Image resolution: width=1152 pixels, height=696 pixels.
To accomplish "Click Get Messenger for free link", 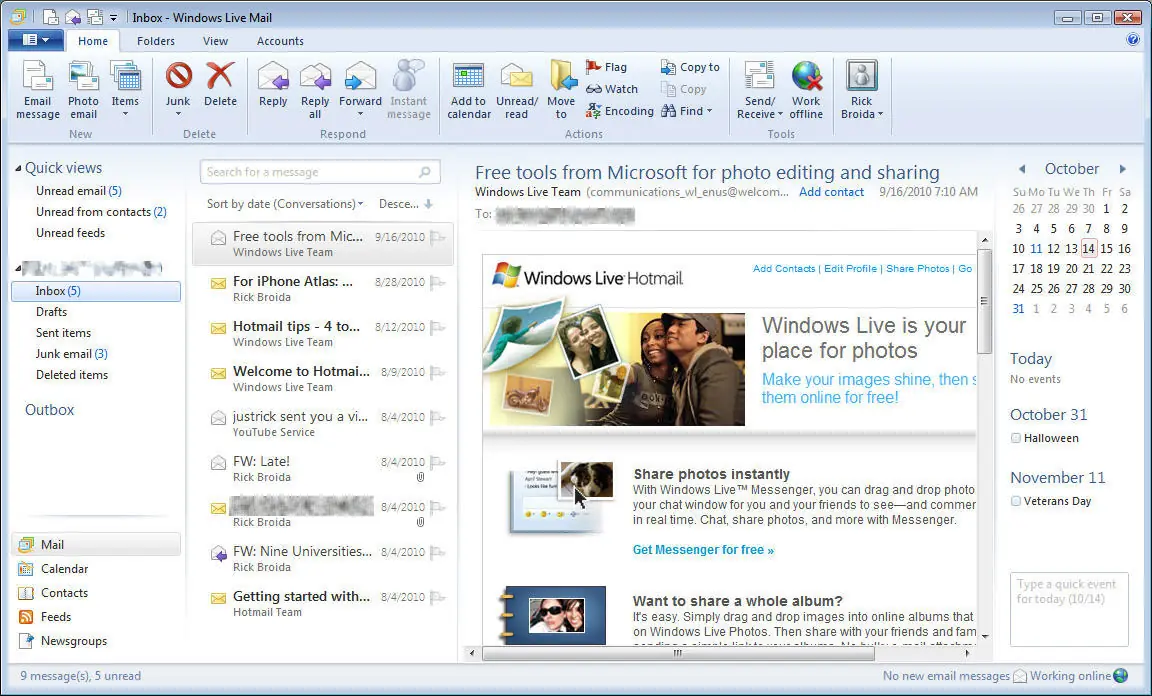I will point(703,550).
